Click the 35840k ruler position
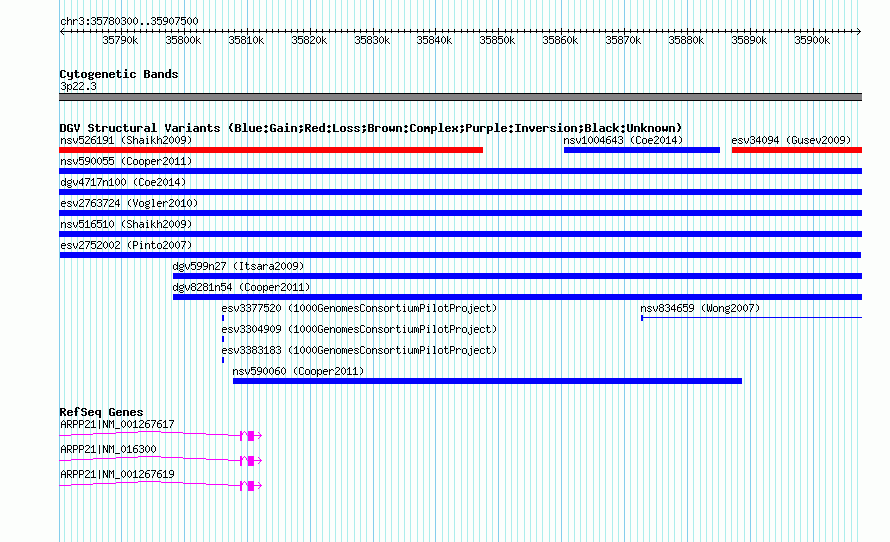The height and width of the screenshot is (542, 890). pyautogui.click(x=434, y=40)
